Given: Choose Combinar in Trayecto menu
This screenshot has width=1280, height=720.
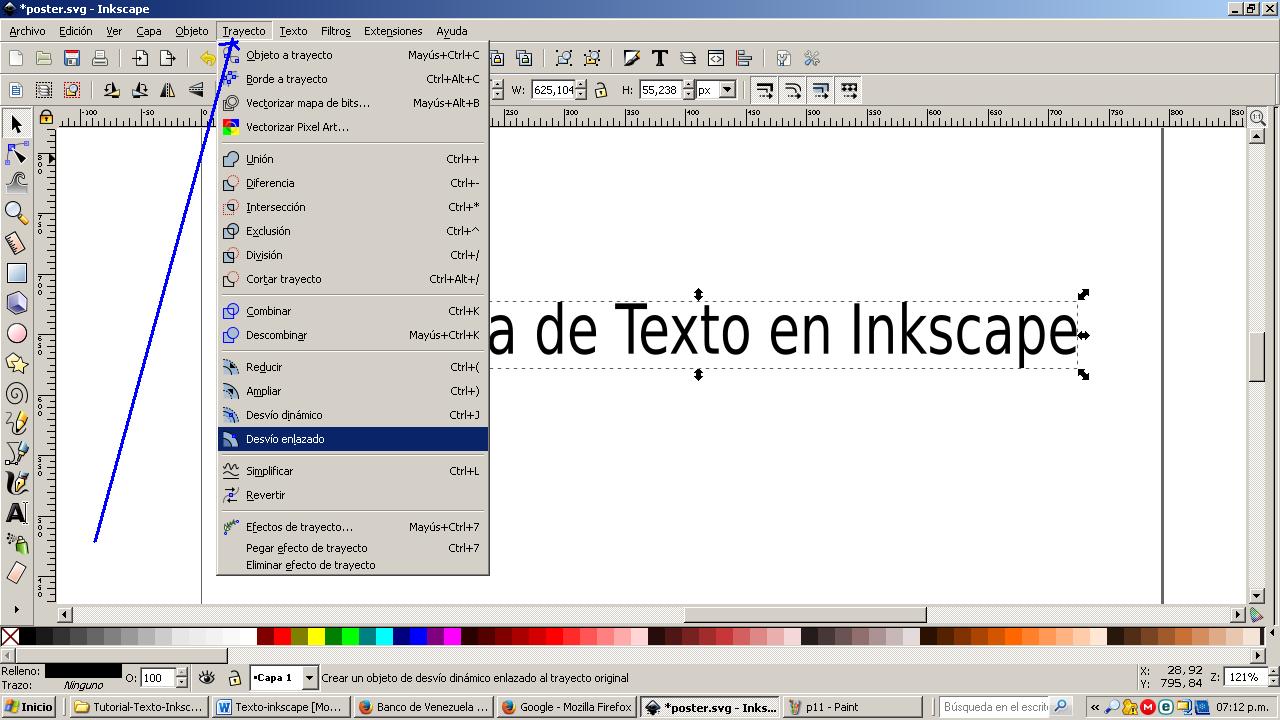Looking at the screenshot, I should [x=353, y=311].
